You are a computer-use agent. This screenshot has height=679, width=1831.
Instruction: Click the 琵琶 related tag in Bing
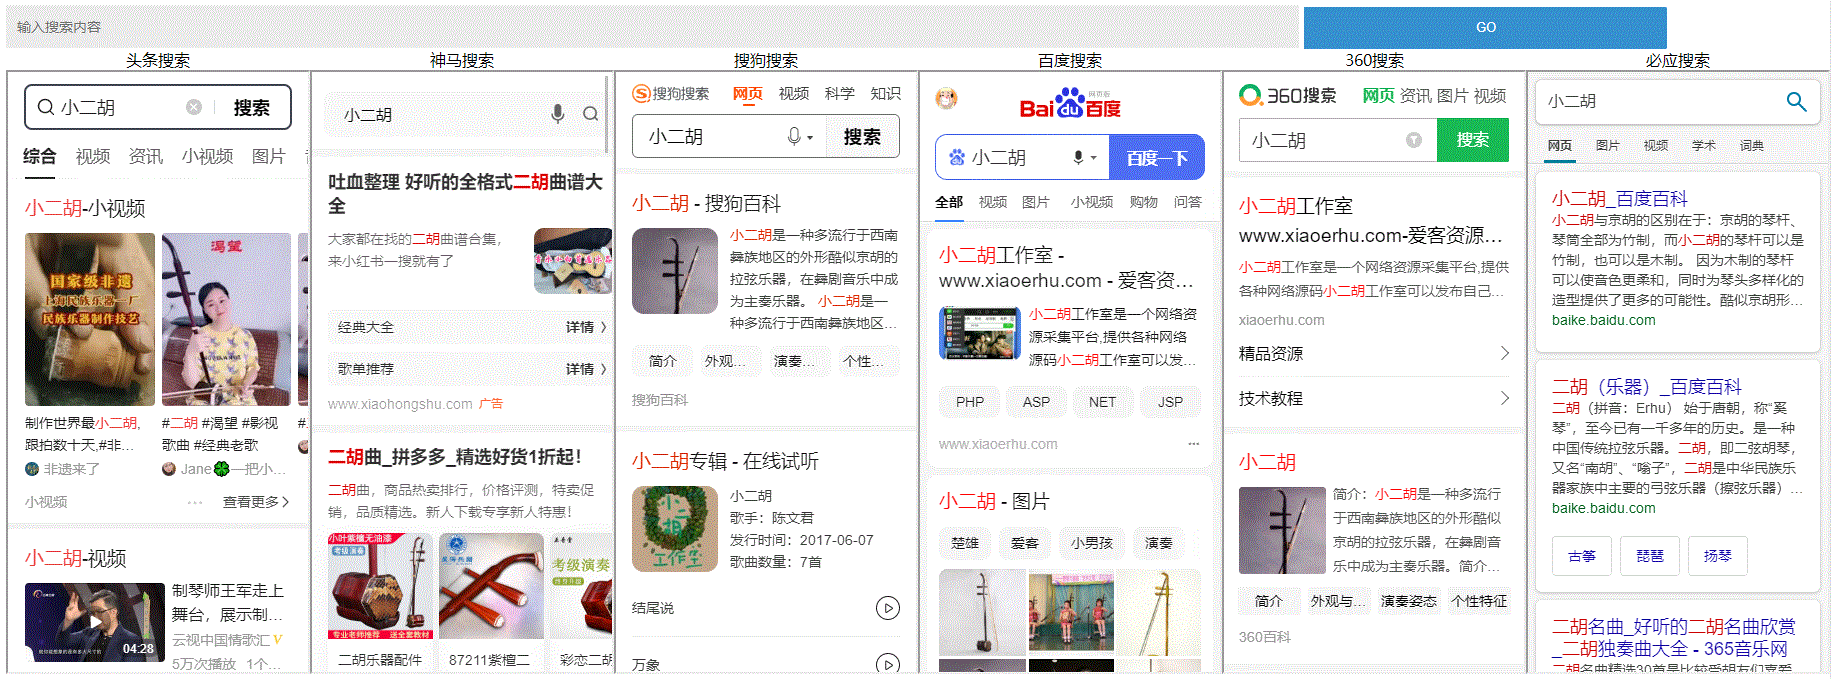(1650, 556)
